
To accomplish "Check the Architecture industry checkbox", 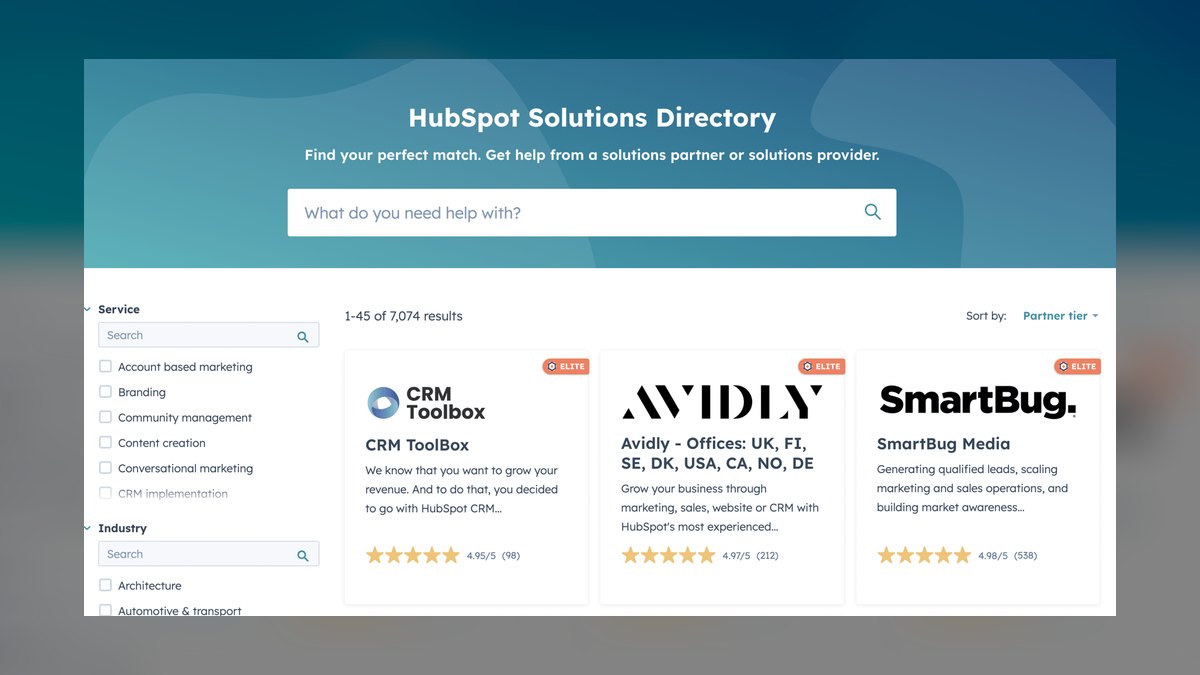I will pyautogui.click(x=105, y=585).
